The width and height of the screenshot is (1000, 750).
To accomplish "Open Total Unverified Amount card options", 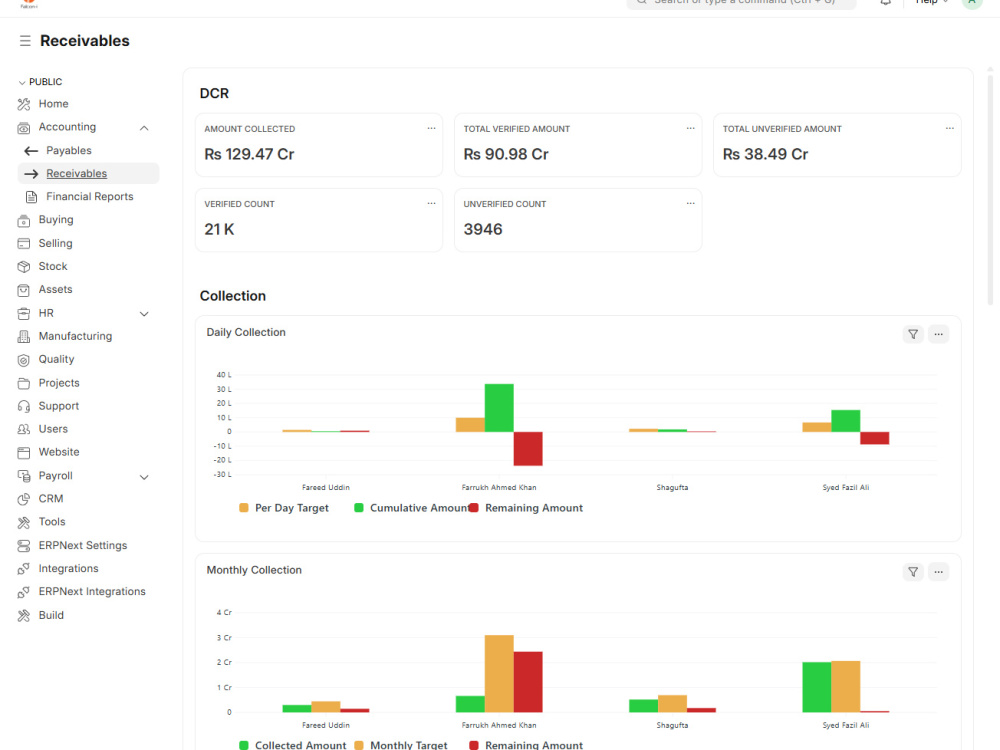I will click(x=950, y=128).
